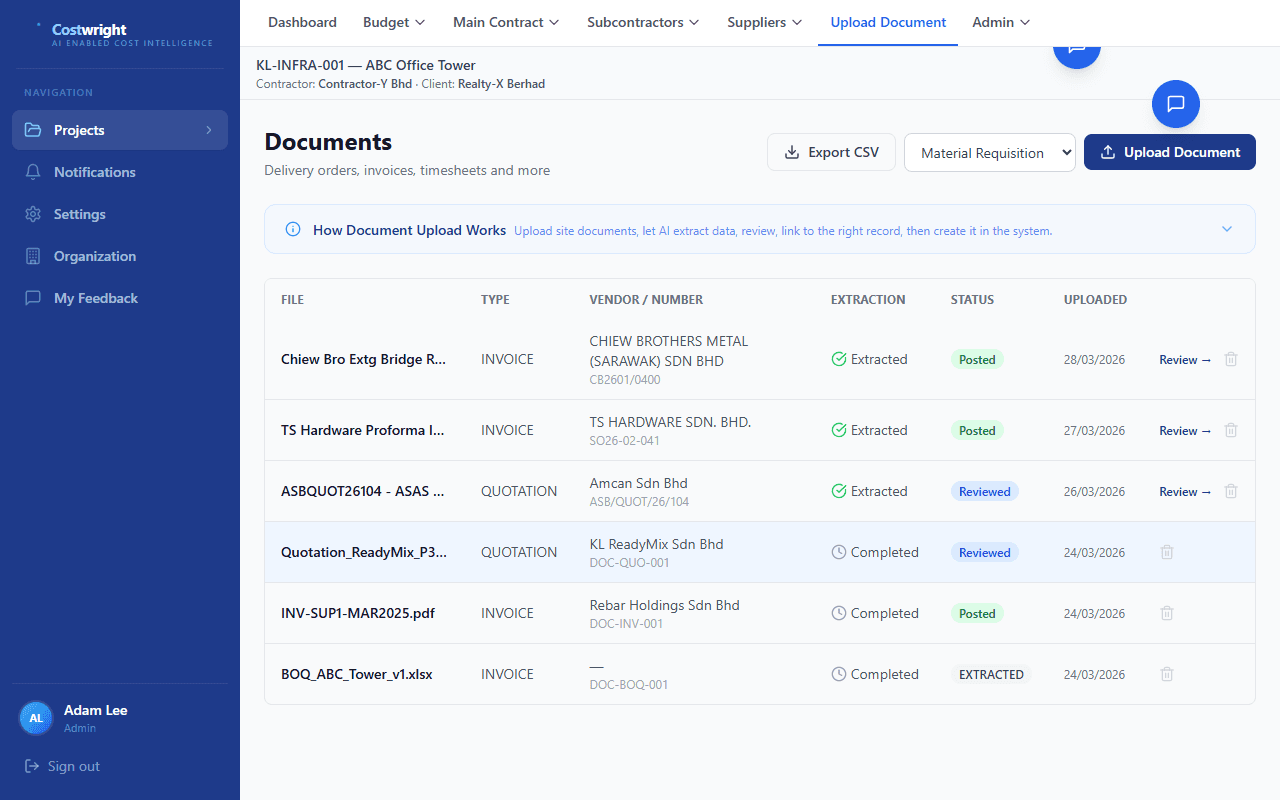The height and width of the screenshot is (800, 1280).
Task: Open the Main Contract dropdown menu
Action: click(x=506, y=22)
